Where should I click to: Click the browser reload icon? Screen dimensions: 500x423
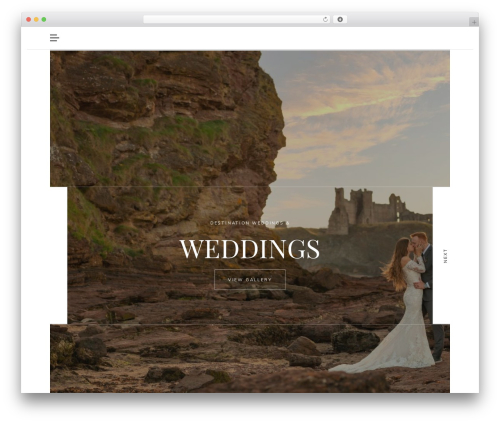[325, 19]
